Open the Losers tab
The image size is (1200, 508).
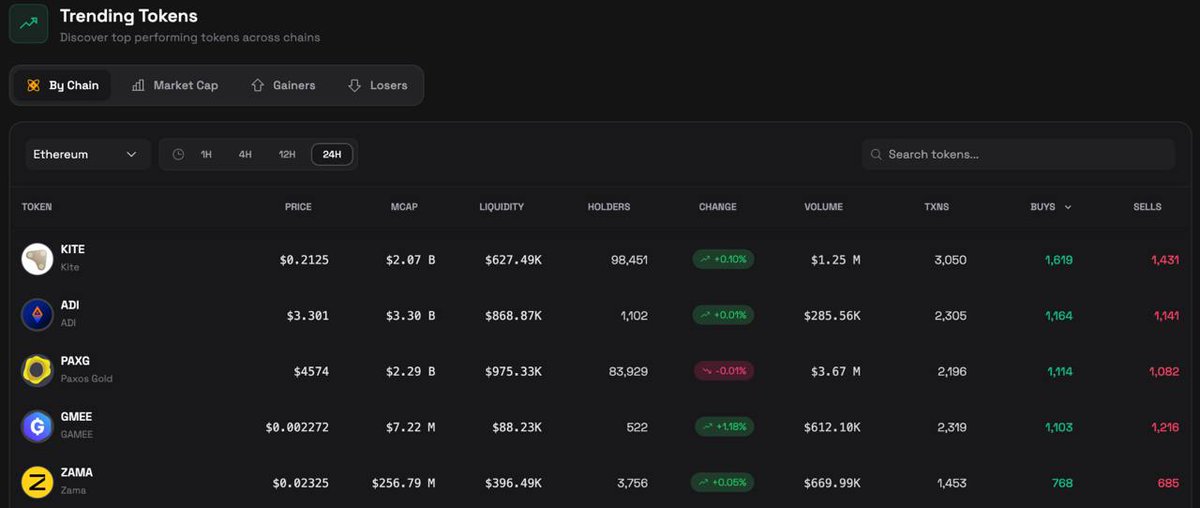click(x=378, y=86)
